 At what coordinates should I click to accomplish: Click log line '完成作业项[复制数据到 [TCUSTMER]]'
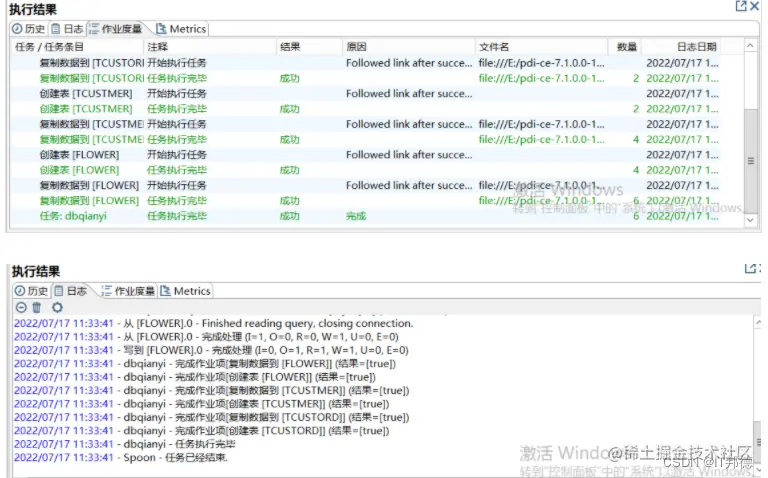(x=212, y=390)
